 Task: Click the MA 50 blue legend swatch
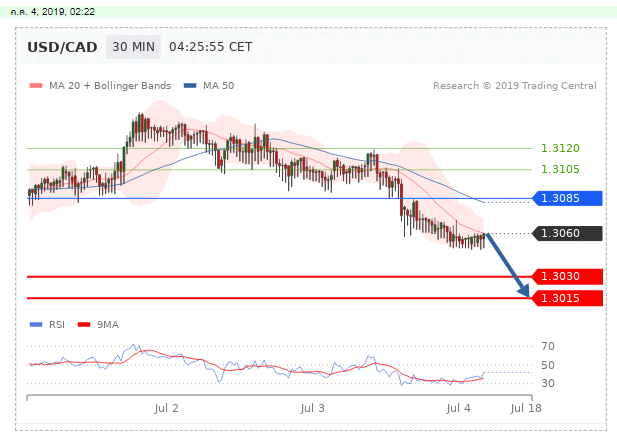point(190,85)
